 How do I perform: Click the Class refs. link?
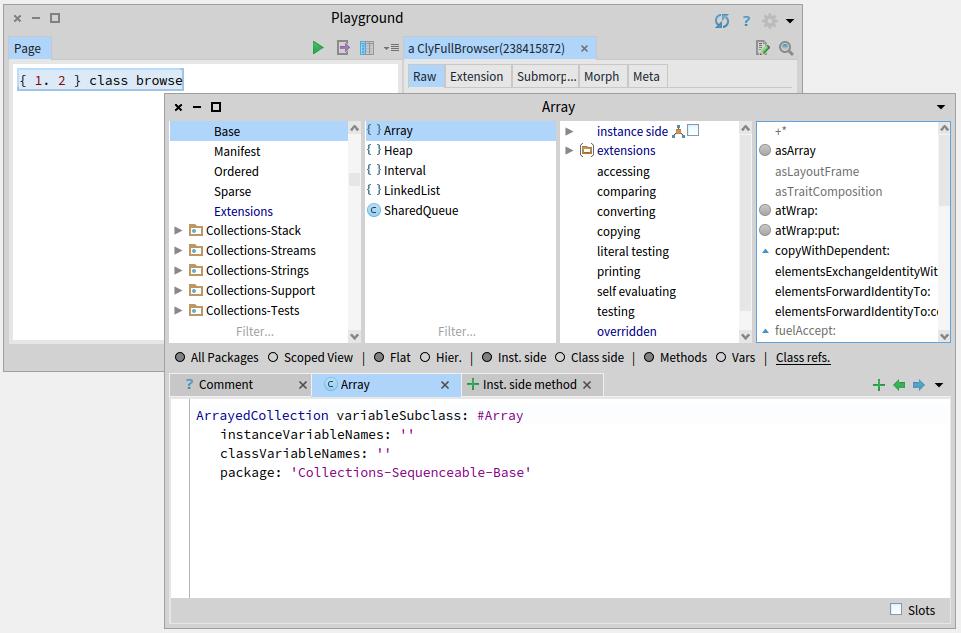803,357
